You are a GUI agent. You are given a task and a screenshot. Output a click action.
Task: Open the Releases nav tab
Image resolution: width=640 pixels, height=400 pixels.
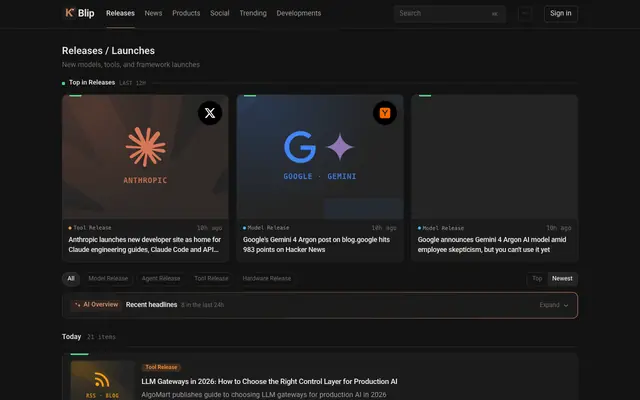tap(120, 13)
